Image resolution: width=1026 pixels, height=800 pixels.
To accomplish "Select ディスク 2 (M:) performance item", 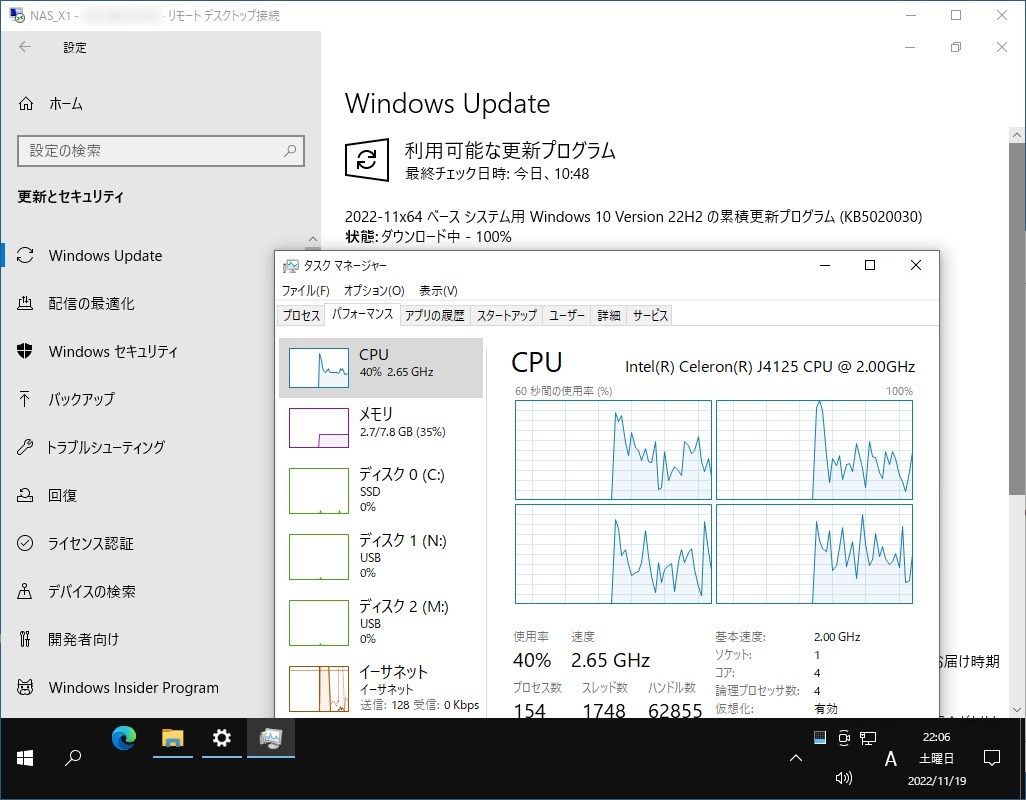I will (x=381, y=623).
